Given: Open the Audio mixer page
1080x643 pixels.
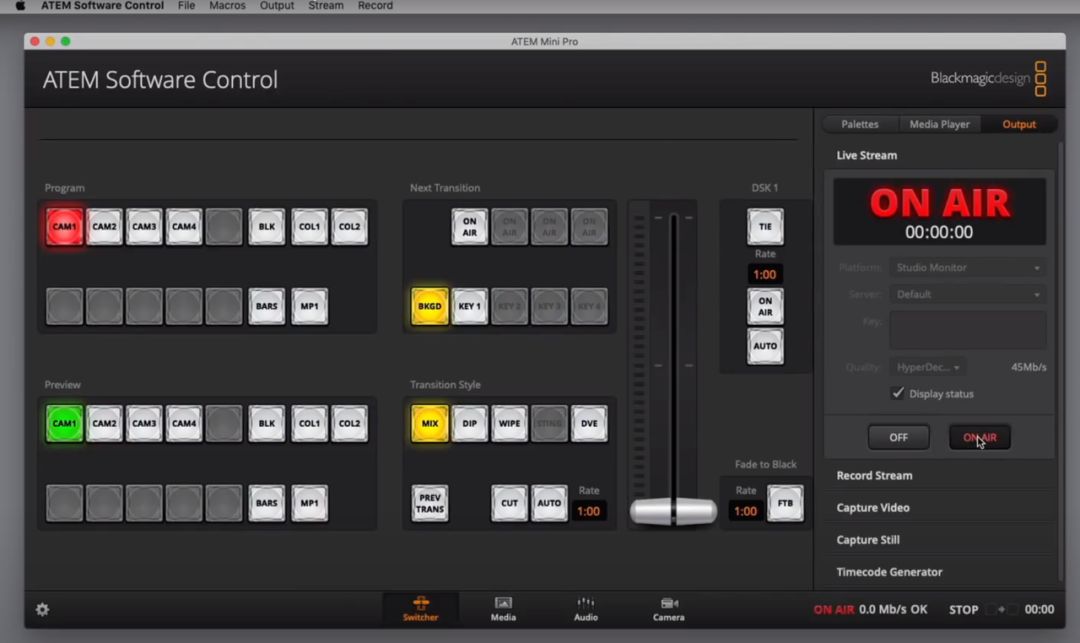Looking at the screenshot, I should click(585, 609).
